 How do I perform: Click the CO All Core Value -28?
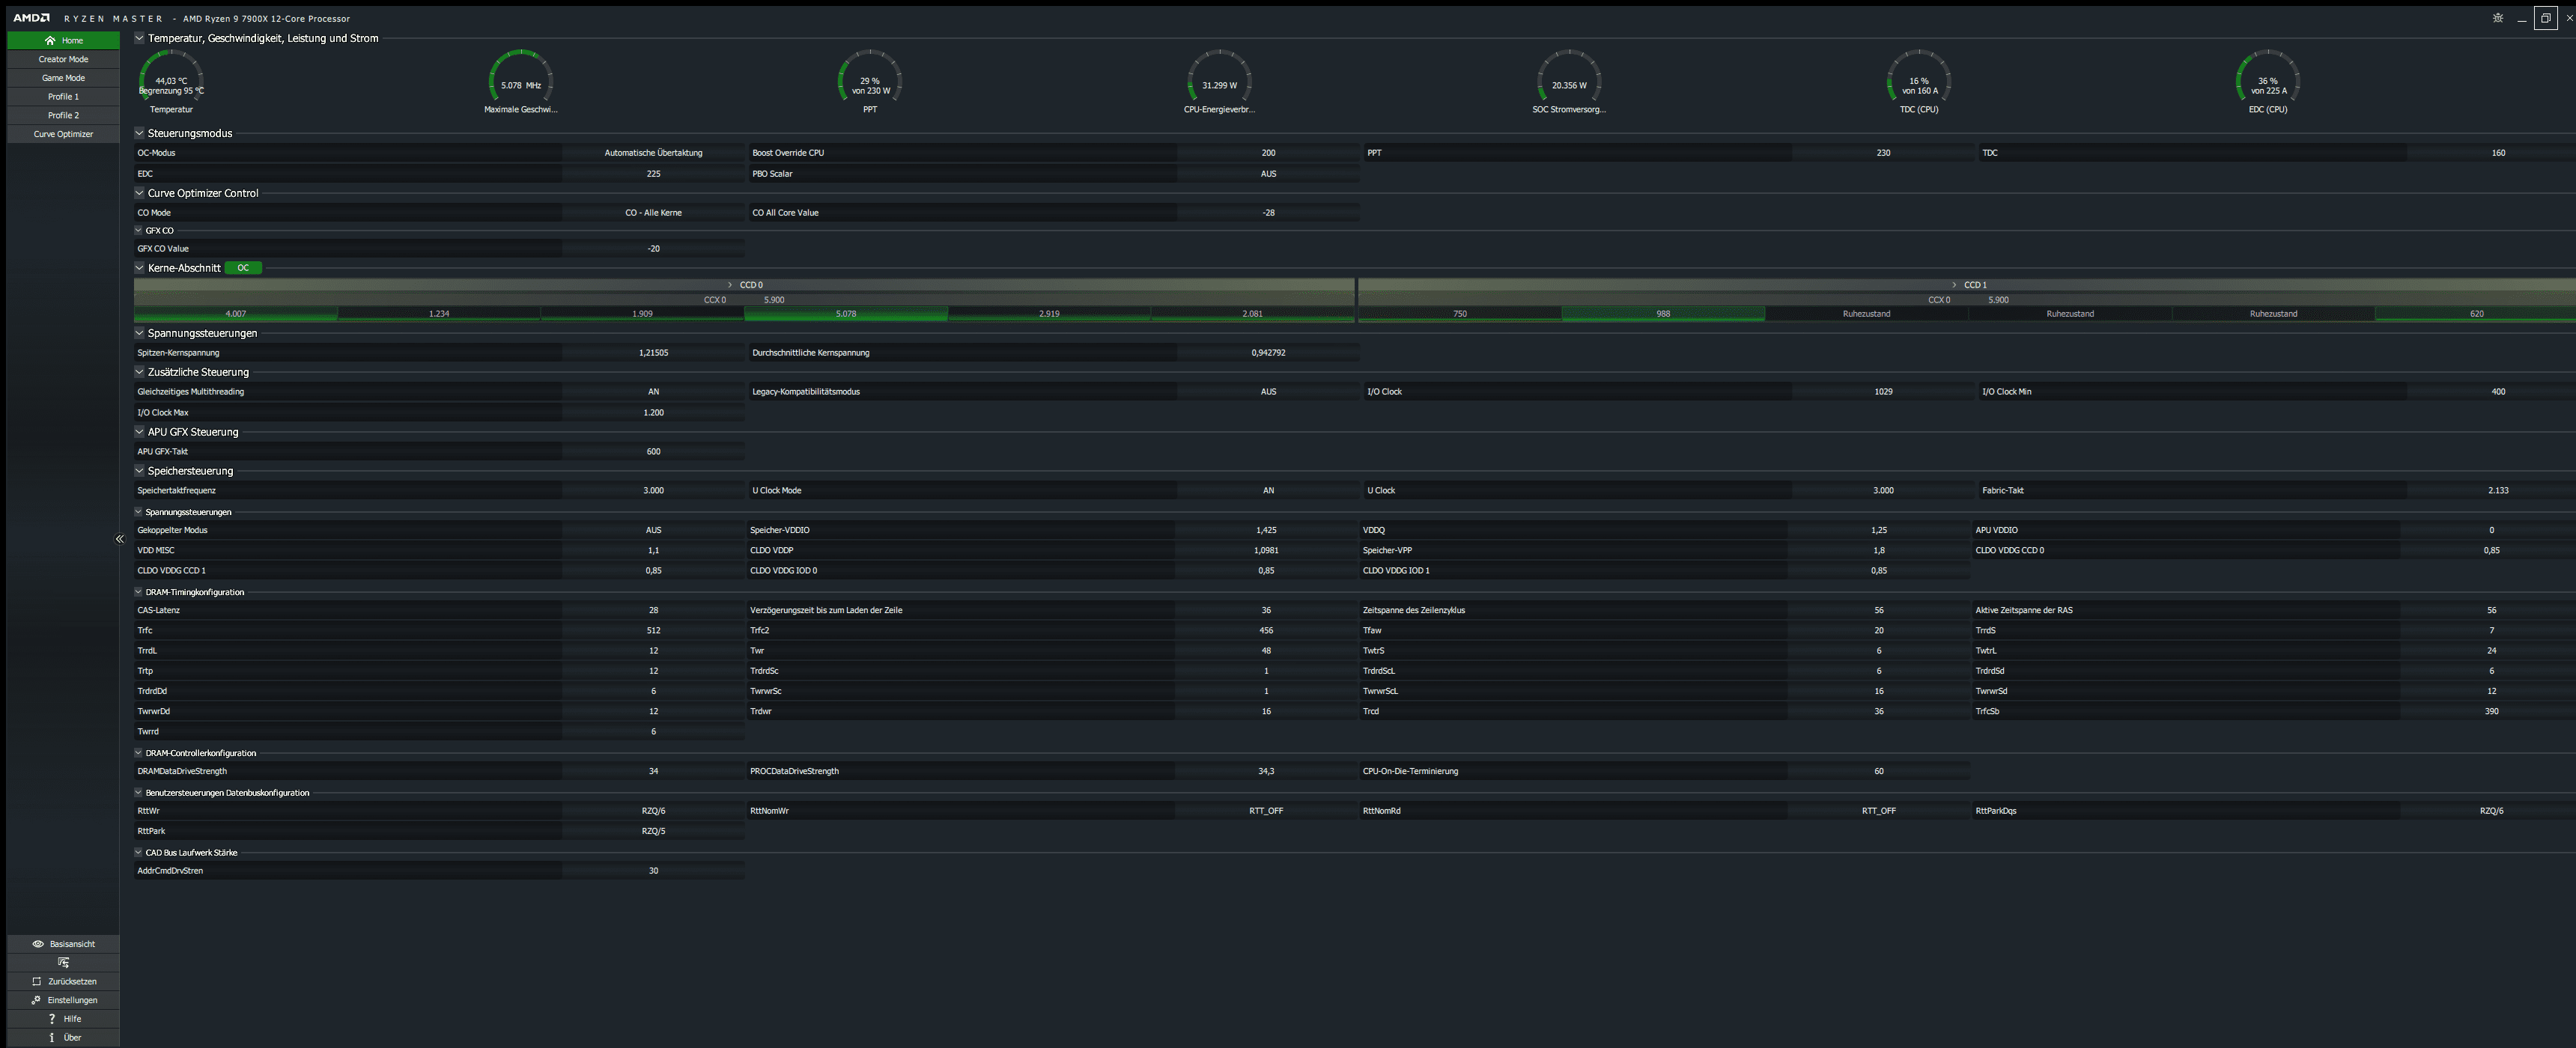[1268, 213]
